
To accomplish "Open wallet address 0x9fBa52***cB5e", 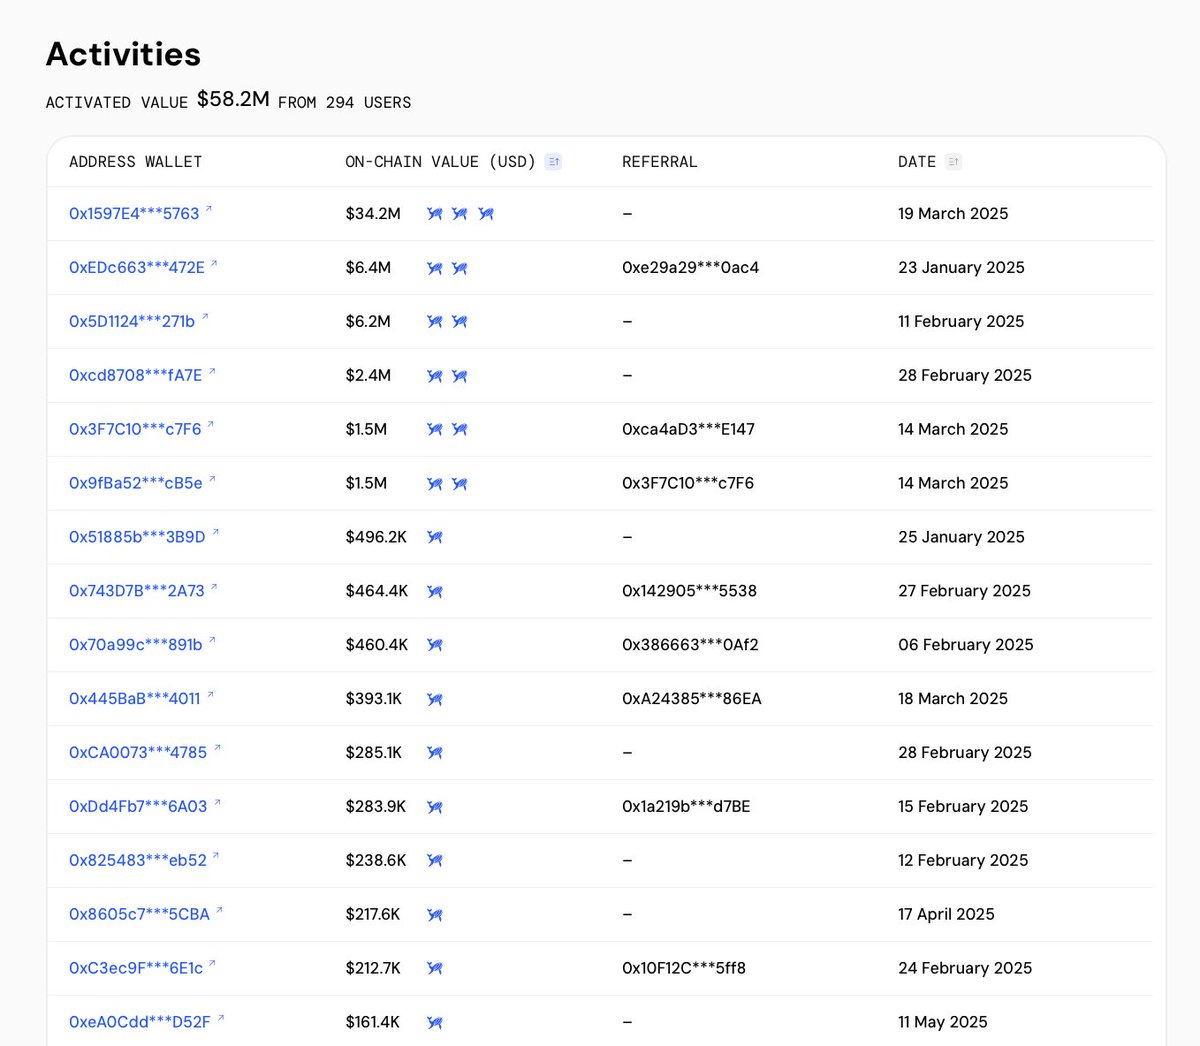I will (x=136, y=483).
